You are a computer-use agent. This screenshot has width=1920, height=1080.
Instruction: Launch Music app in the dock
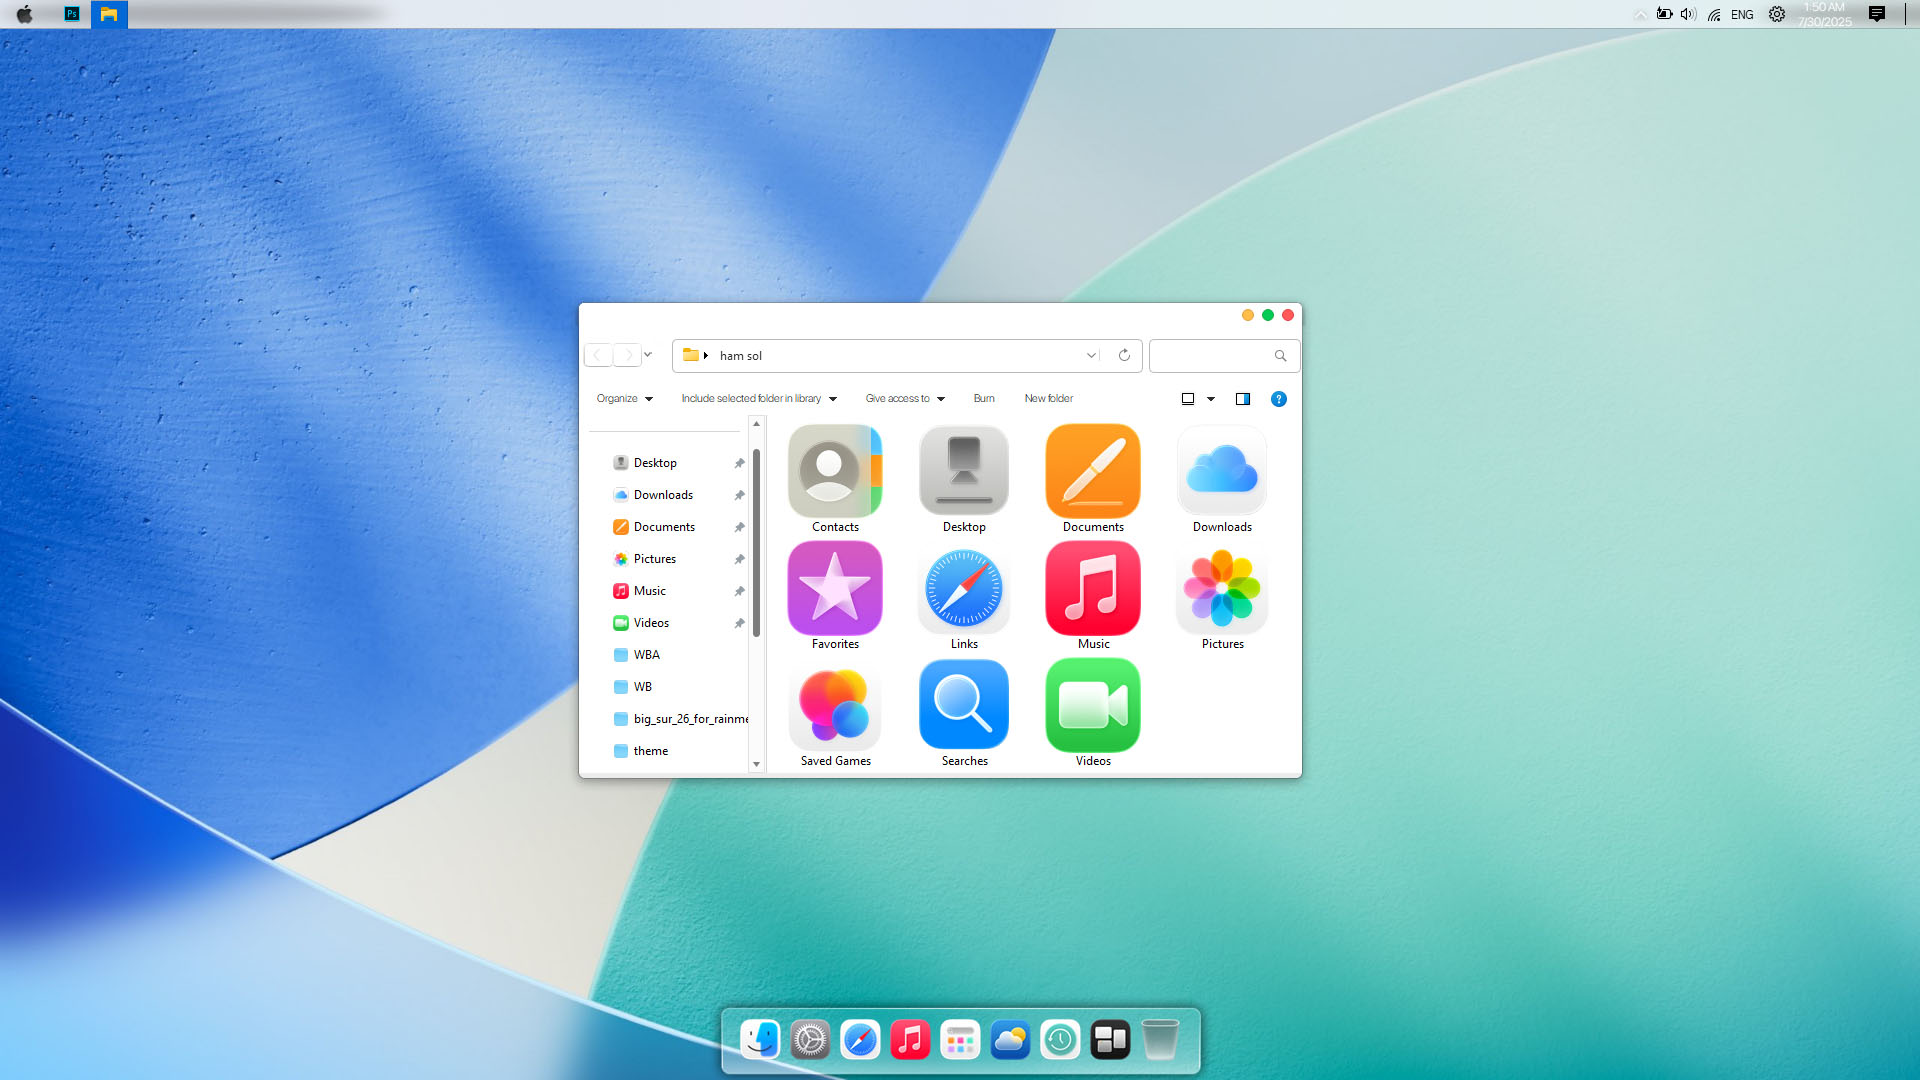tap(910, 1040)
